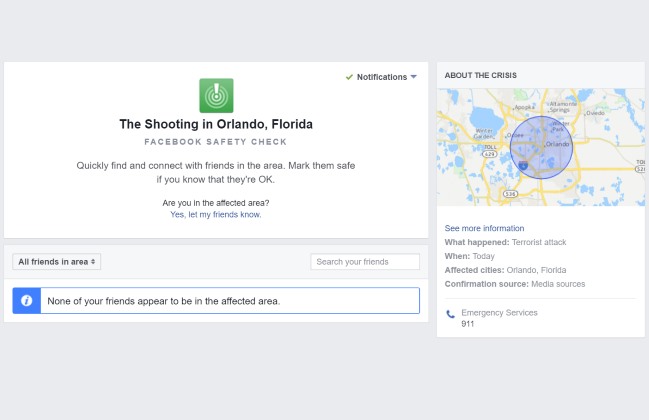This screenshot has height=420, width=649.
Task: Focus the Search your friends field
Action: pyautogui.click(x=365, y=262)
